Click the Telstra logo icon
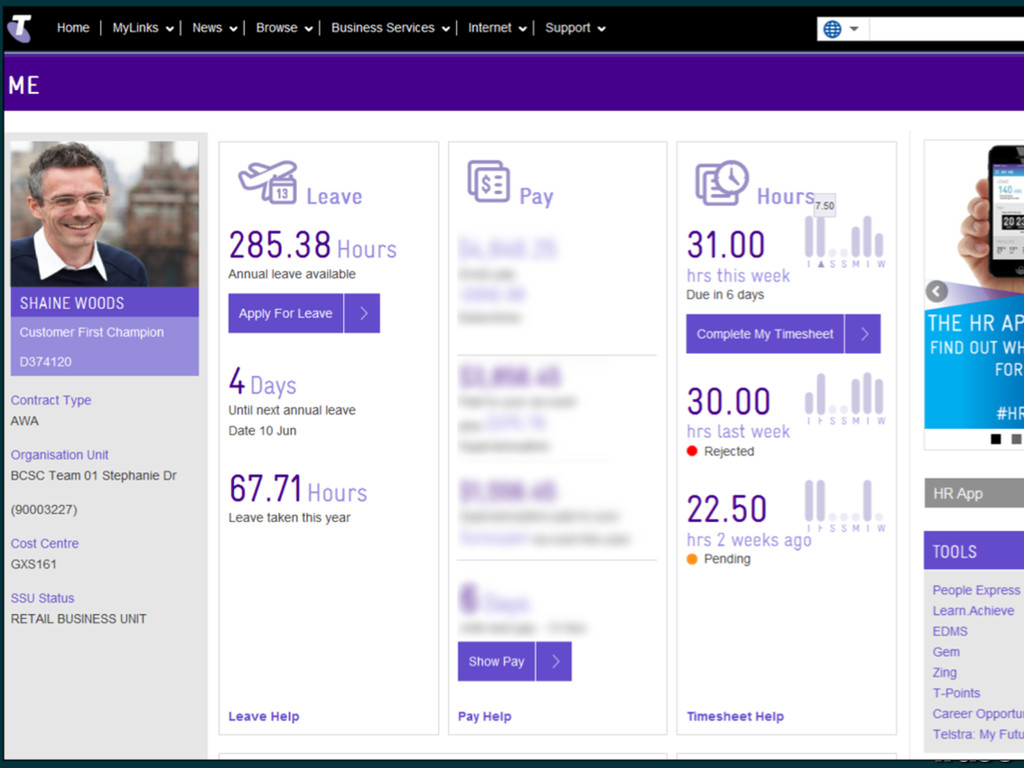 coord(20,29)
